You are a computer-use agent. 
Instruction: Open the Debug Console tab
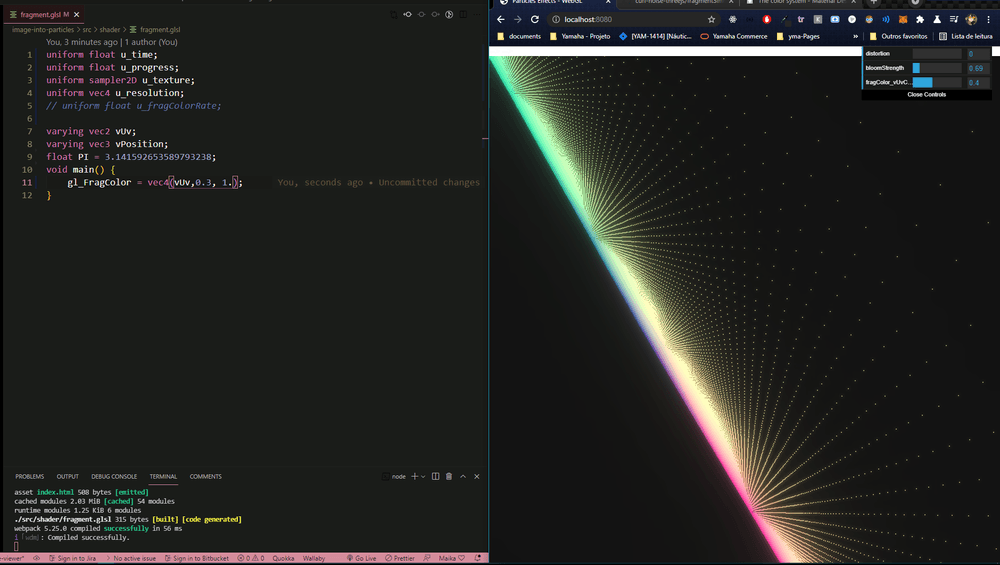pyautogui.click(x=114, y=476)
